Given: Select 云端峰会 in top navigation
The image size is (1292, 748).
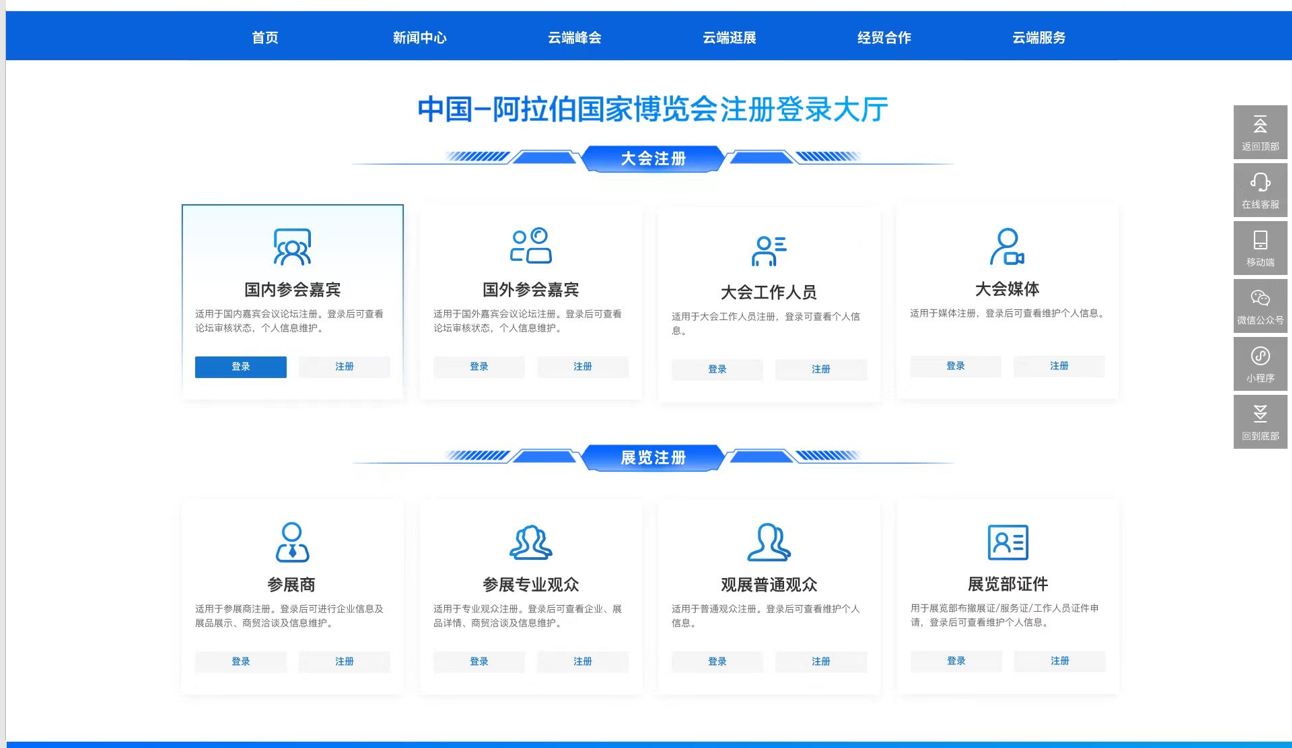Looking at the screenshot, I should [x=574, y=38].
